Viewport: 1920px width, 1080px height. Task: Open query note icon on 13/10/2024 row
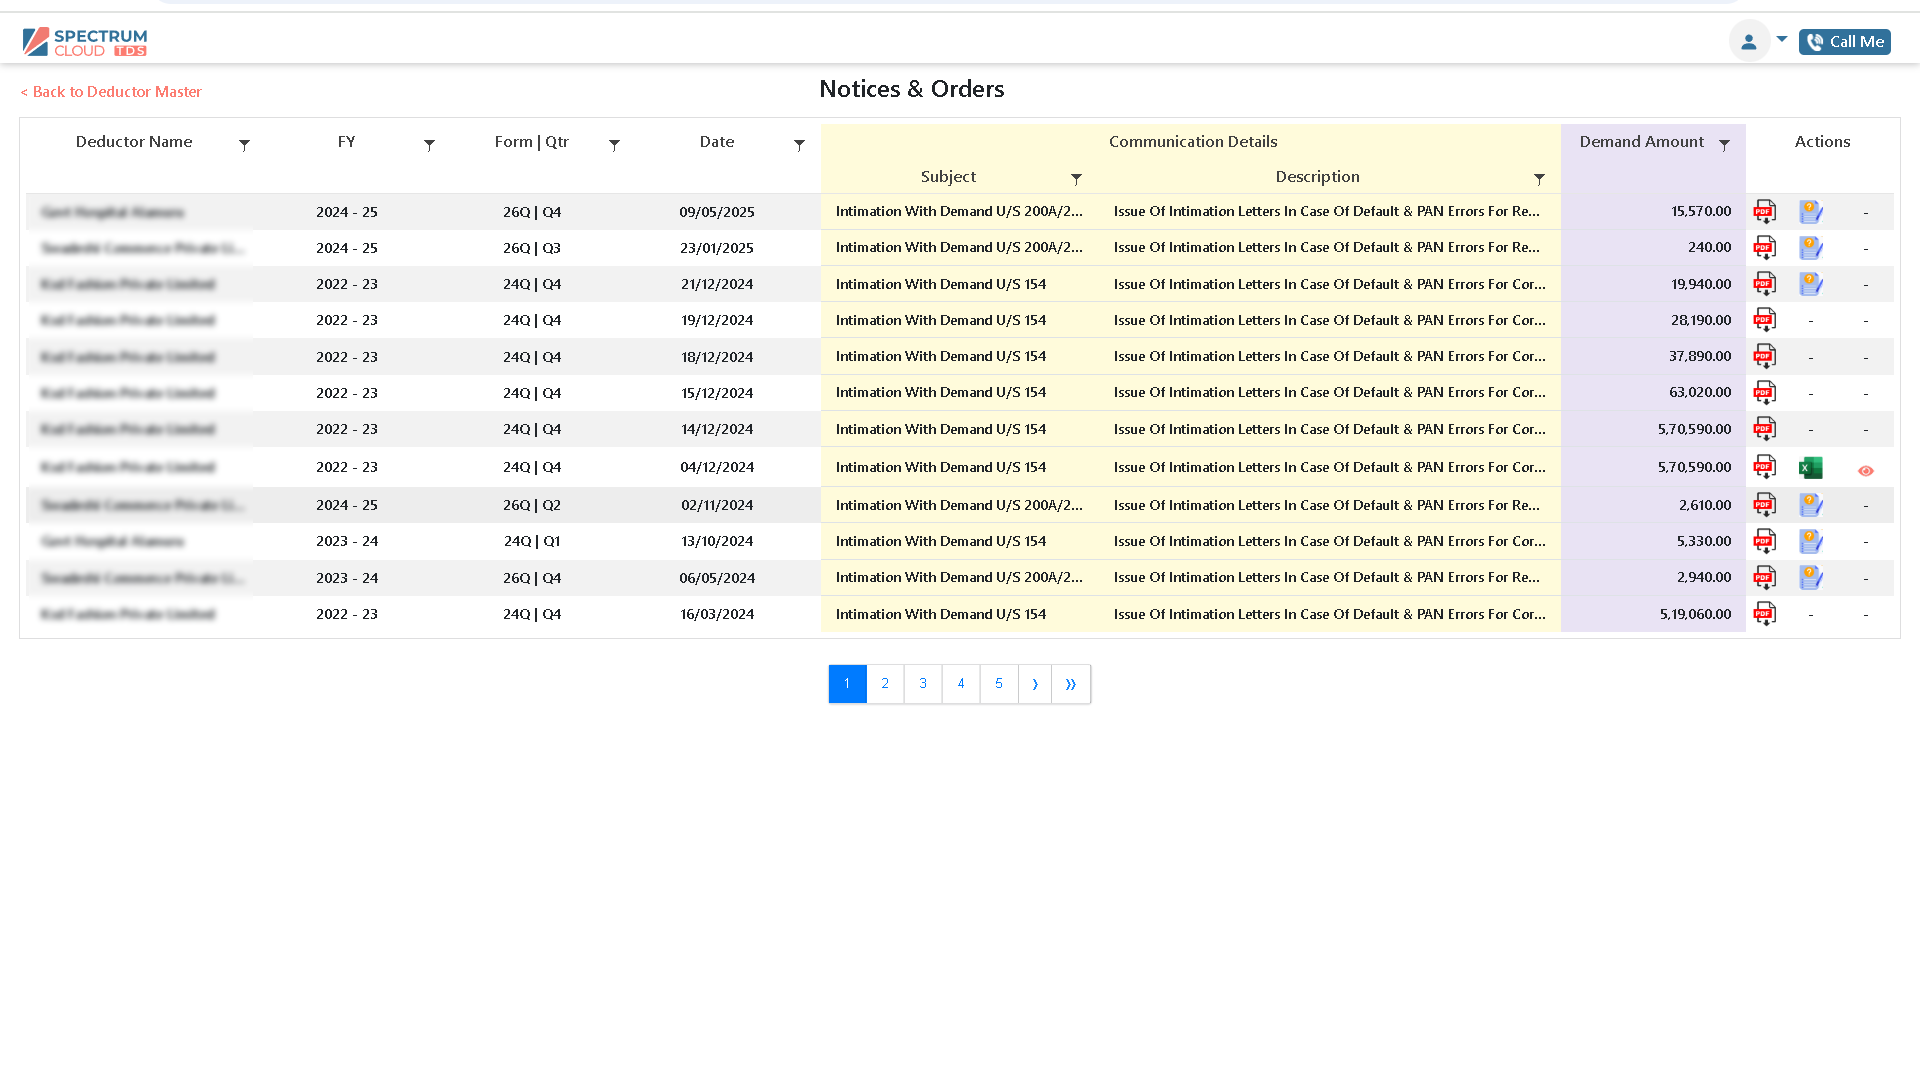[x=1811, y=541]
